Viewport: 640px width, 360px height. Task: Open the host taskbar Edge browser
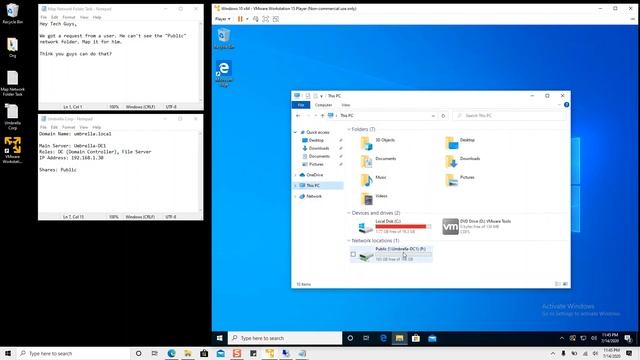pos(171,353)
